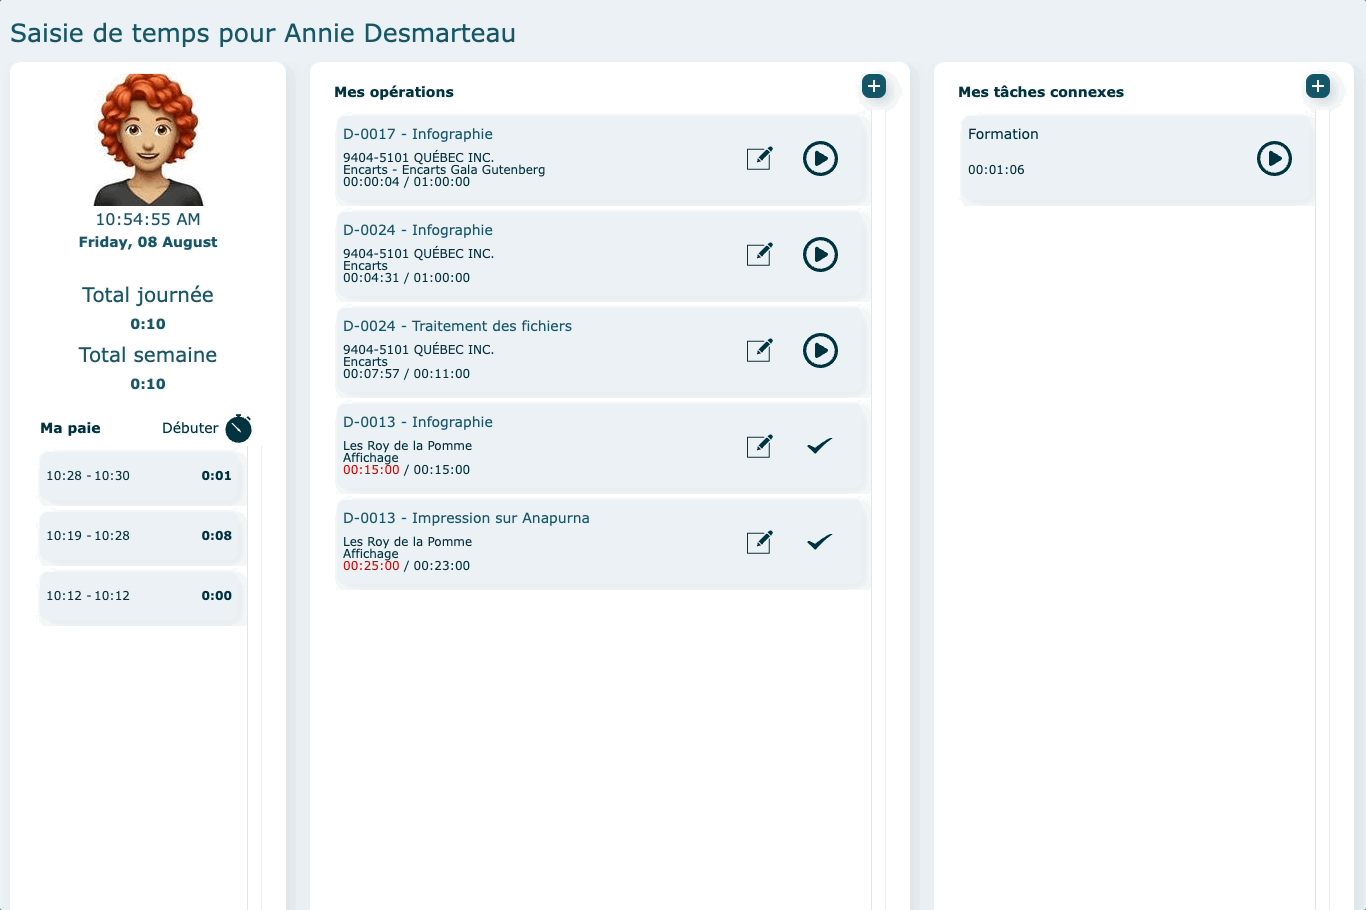Click checkmark for Impression sur Anapurna
The height and width of the screenshot is (910, 1366).
819,542
